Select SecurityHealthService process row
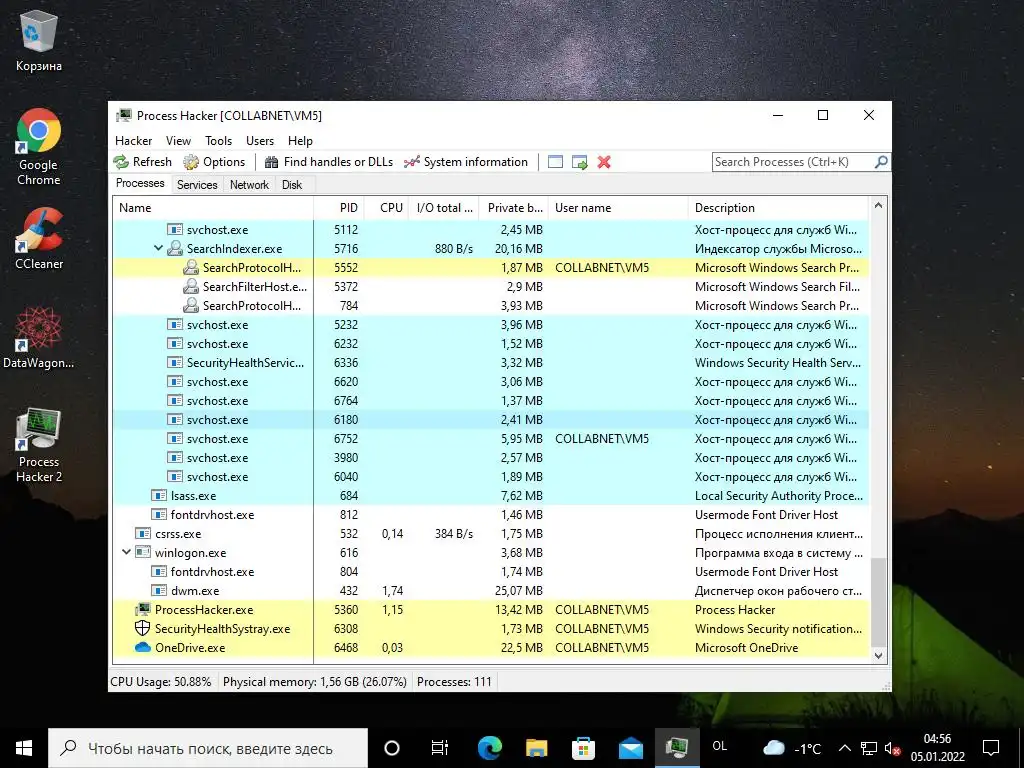This screenshot has width=1024, height=768. point(490,362)
